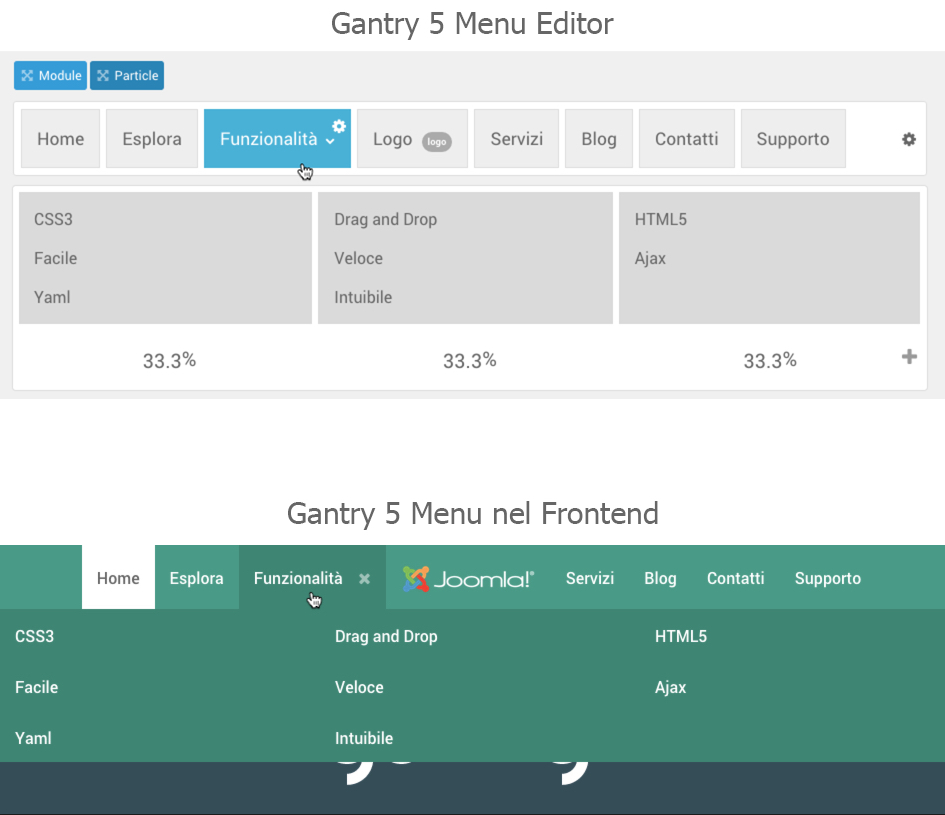Expand the Funzionalità chevron in the editor
The image size is (945, 815).
point(330,141)
